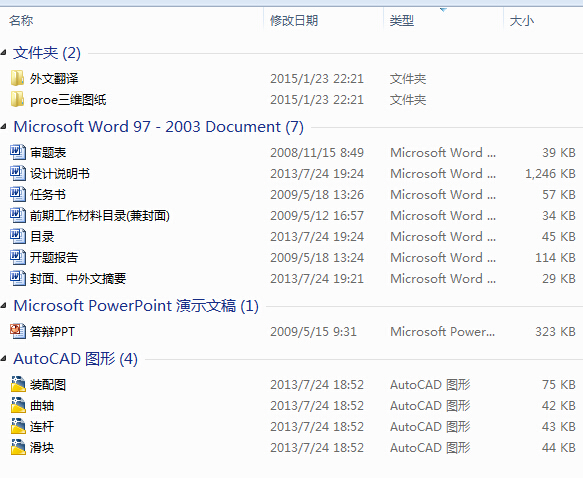Click the AutoCAD icon of 装配图

coord(17,384)
